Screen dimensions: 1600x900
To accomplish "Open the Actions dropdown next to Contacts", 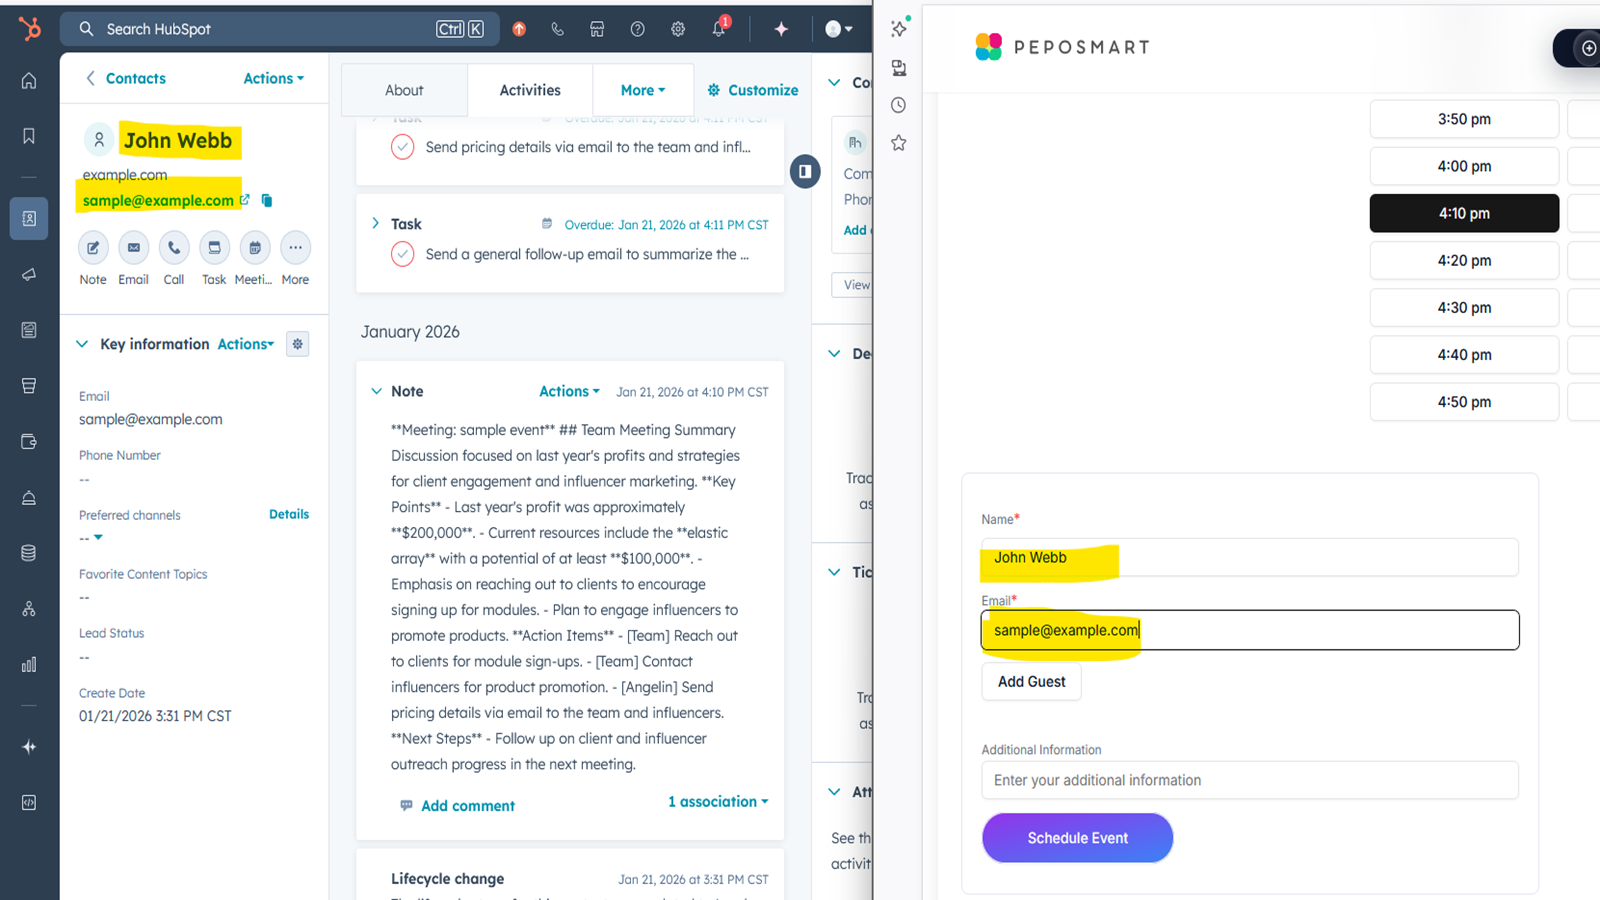I will point(271,78).
